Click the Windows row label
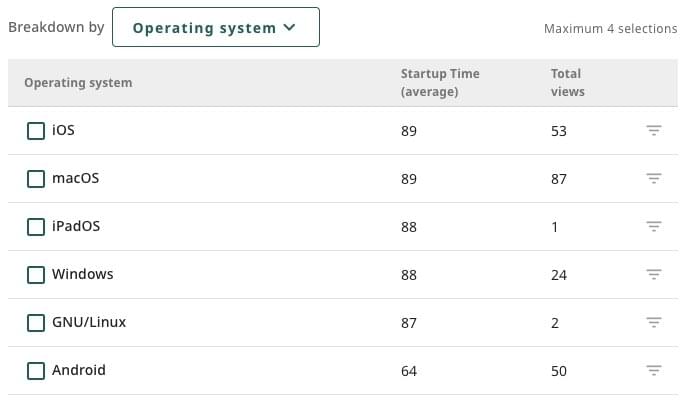 tap(83, 275)
